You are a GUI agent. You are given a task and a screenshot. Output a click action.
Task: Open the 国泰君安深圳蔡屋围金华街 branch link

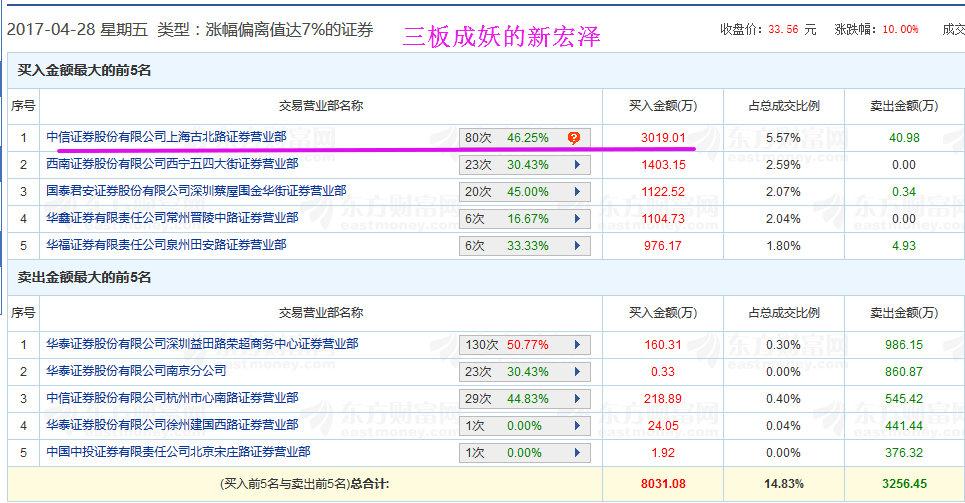click(196, 191)
